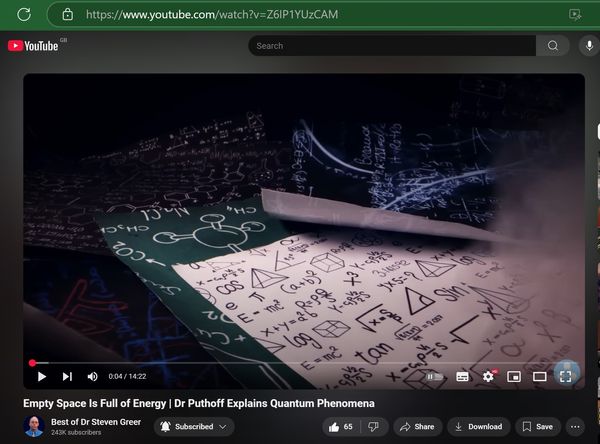
Task: Toggle the autoplay switch
Action: [x=435, y=377]
